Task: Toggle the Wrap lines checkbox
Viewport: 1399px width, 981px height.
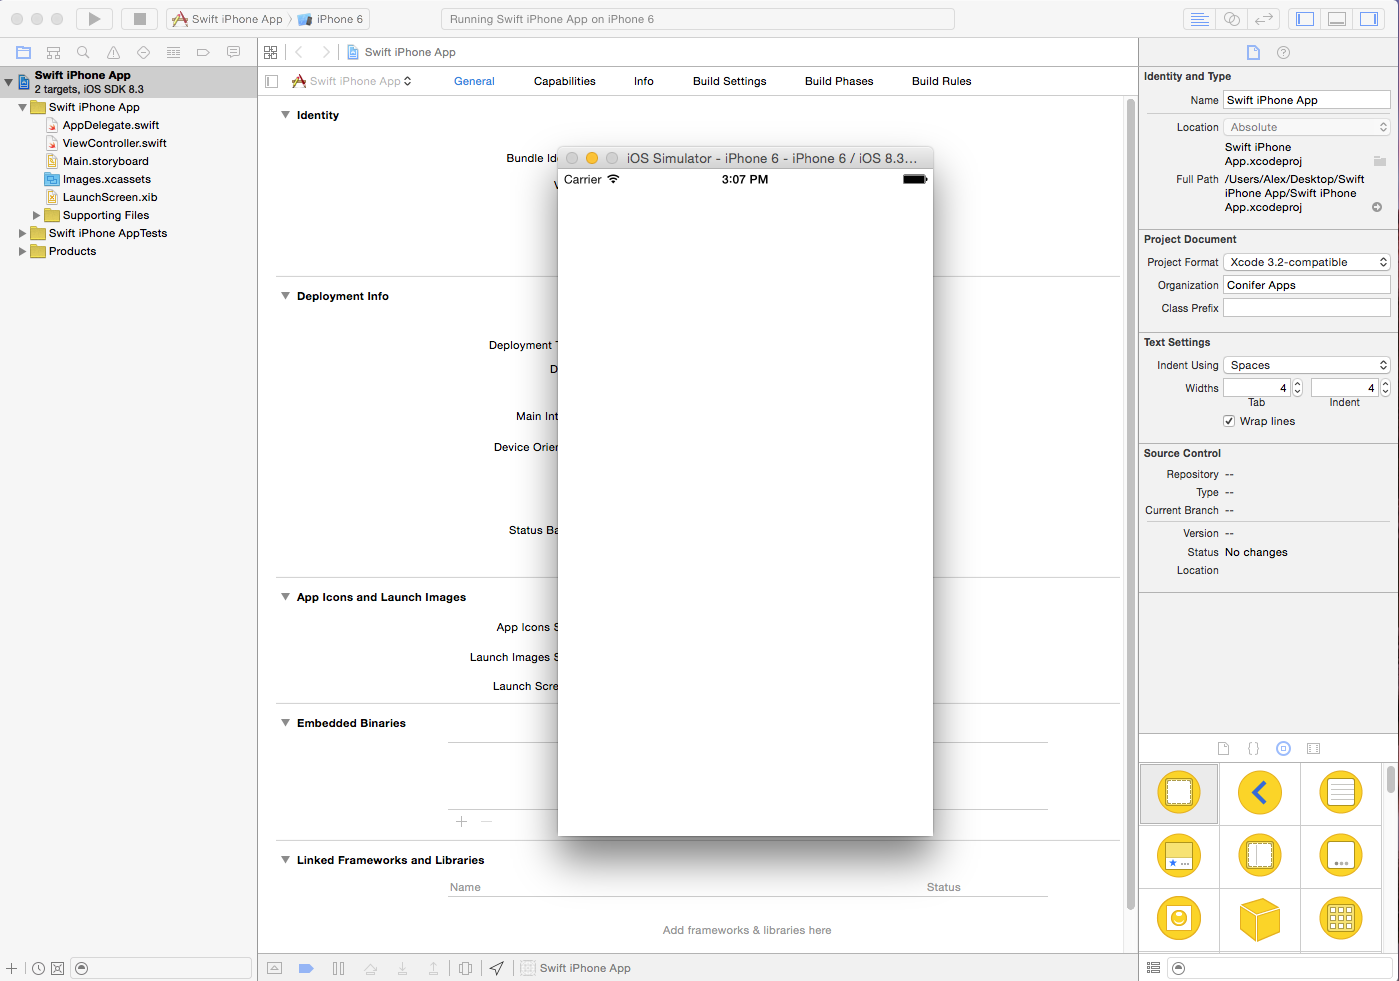Action: [x=1229, y=420]
